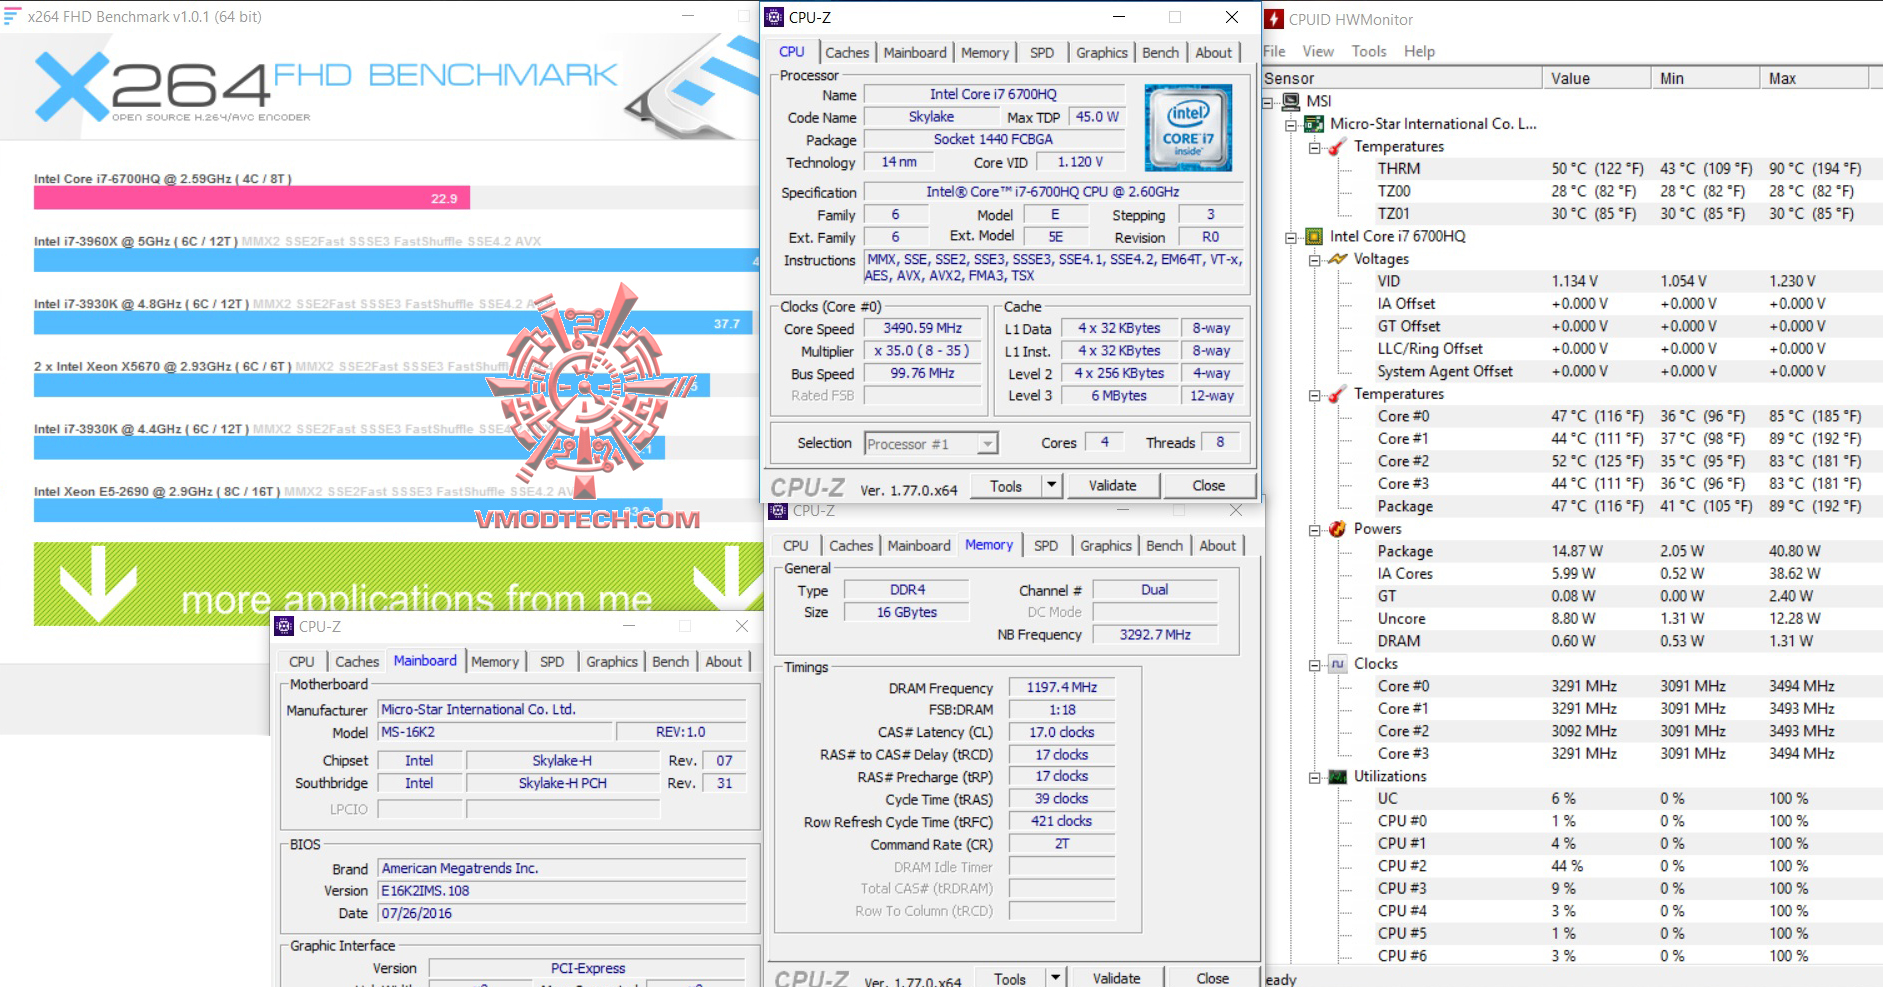
Task: Select the IA Offset voltage row
Action: [x=1620, y=304]
